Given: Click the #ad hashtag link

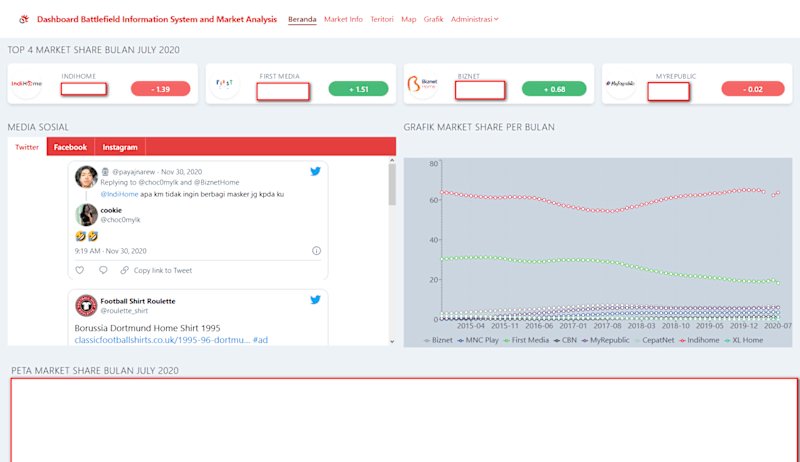Looking at the screenshot, I should coord(260,340).
